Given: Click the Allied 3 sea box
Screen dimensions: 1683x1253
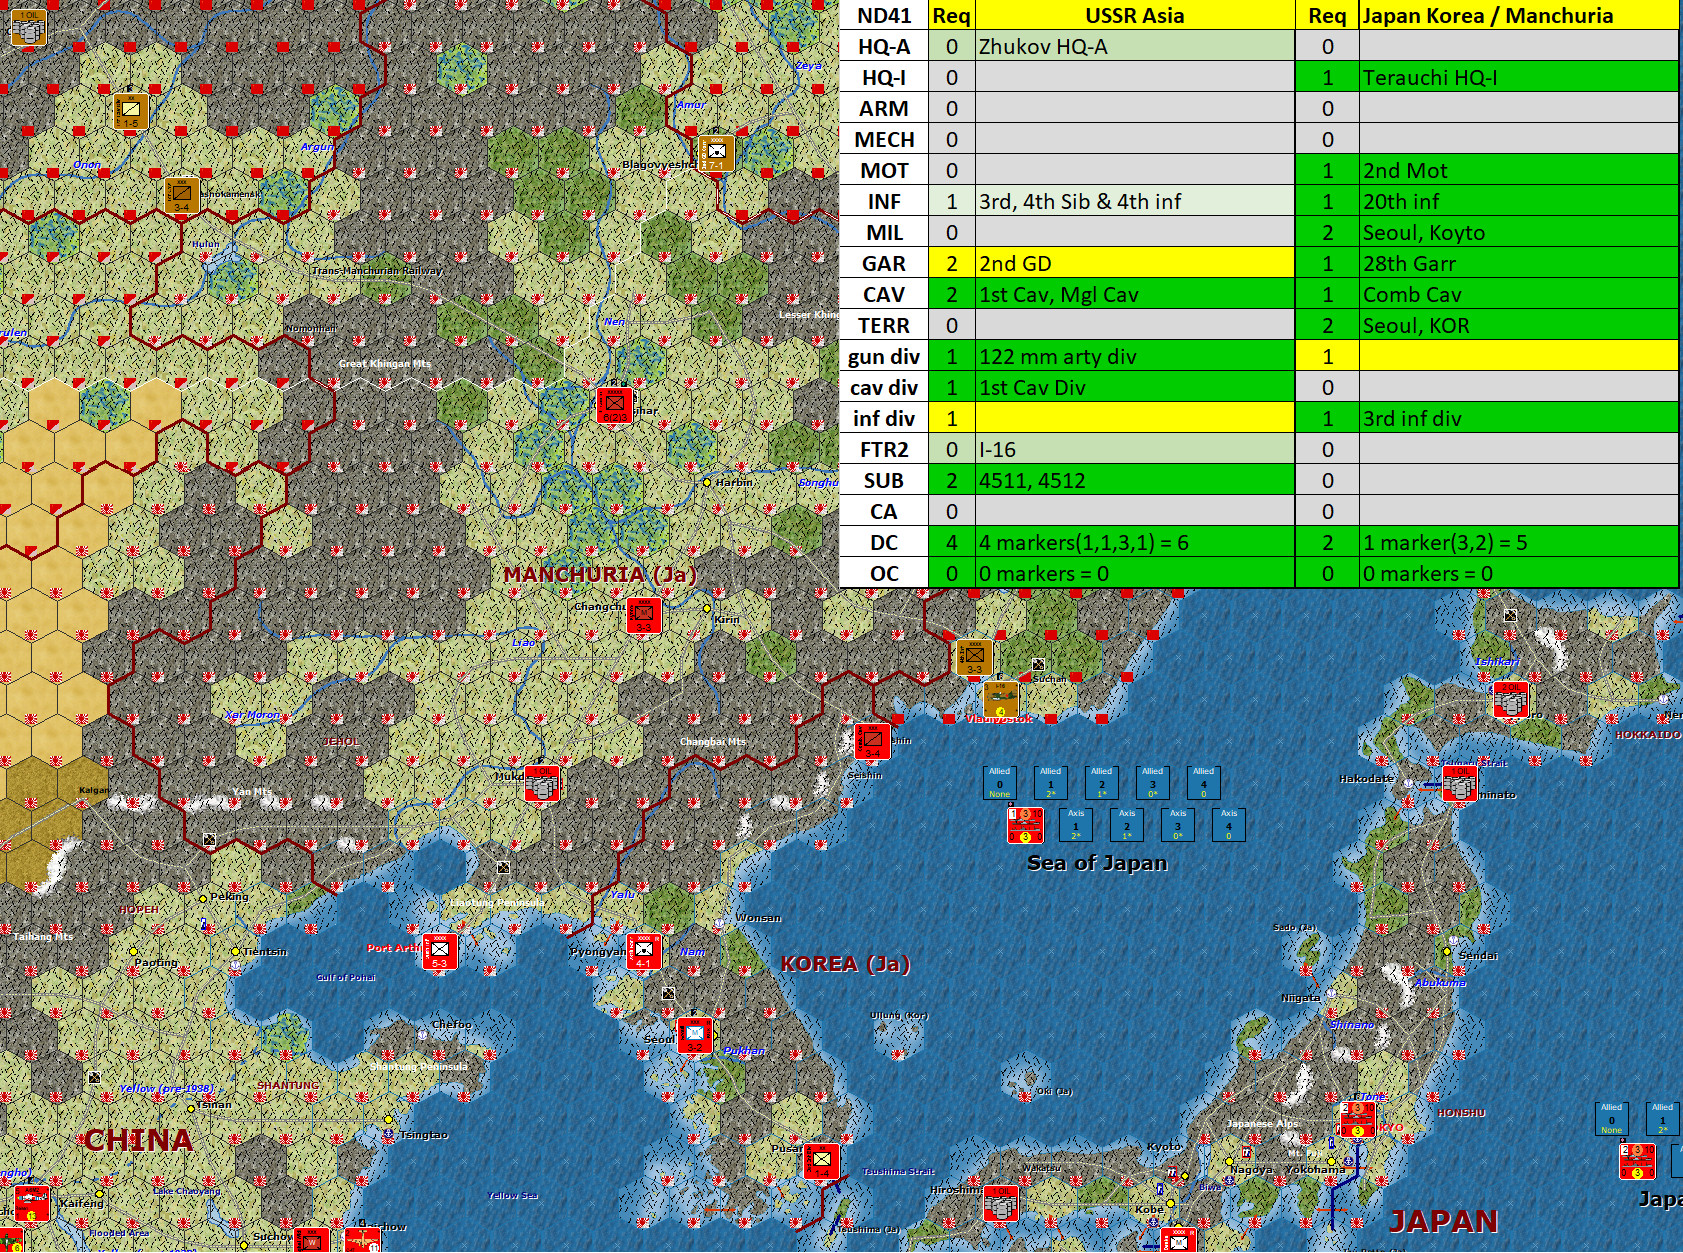Looking at the screenshot, I should tap(1152, 782).
